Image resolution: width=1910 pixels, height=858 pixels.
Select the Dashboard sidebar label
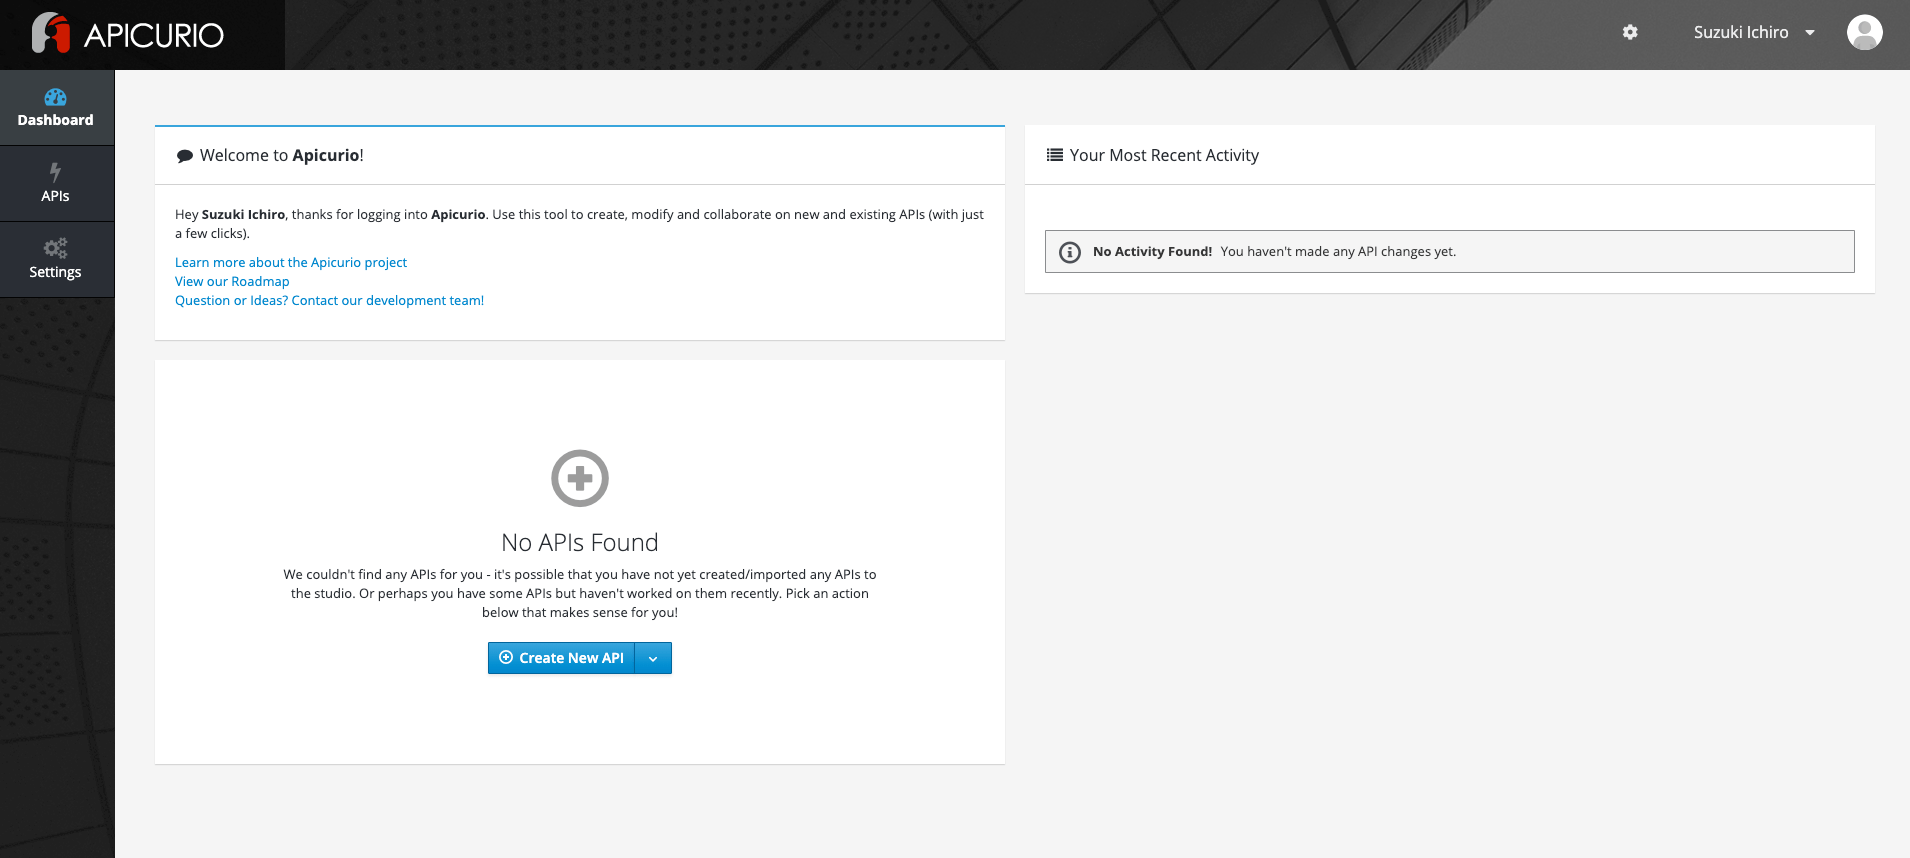(x=55, y=120)
